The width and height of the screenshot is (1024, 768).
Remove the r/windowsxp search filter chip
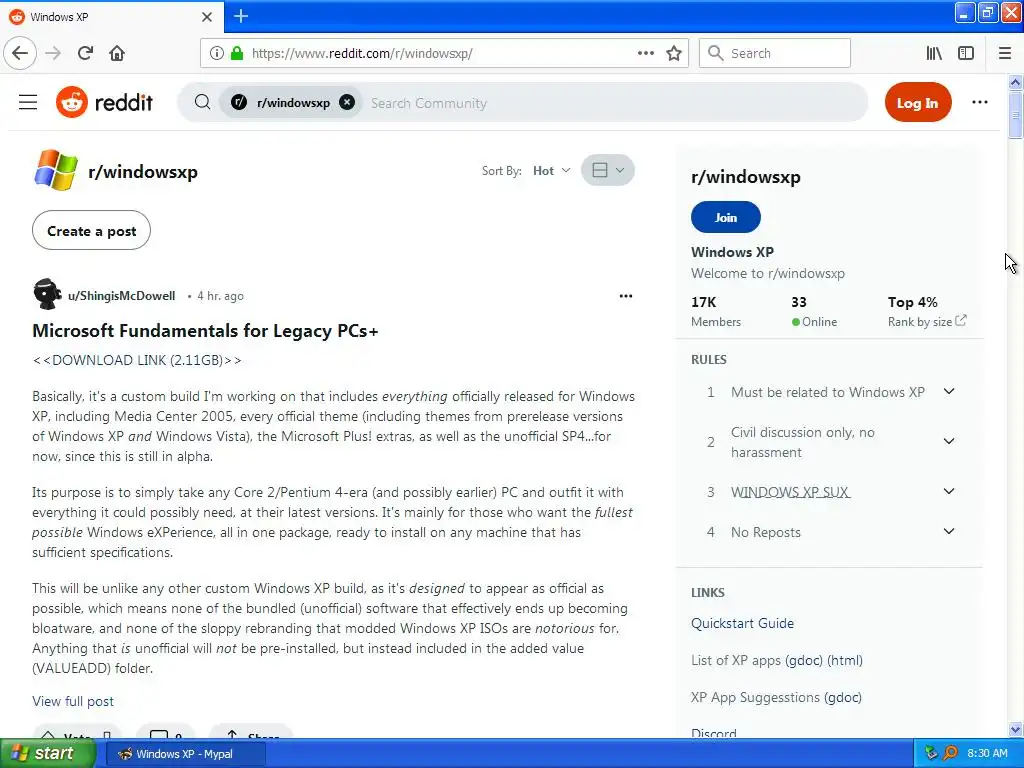(x=347, y=103)
